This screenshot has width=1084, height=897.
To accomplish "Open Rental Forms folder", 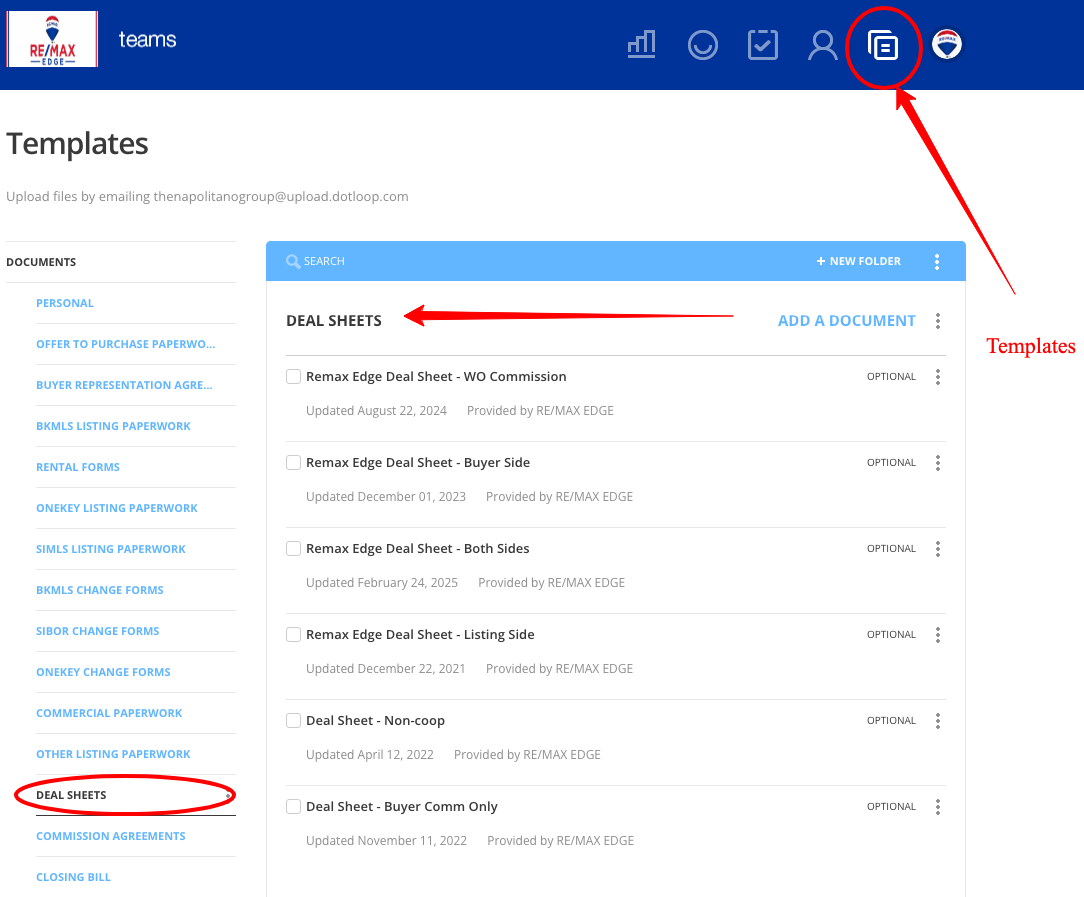I will (x=78, y=467).
